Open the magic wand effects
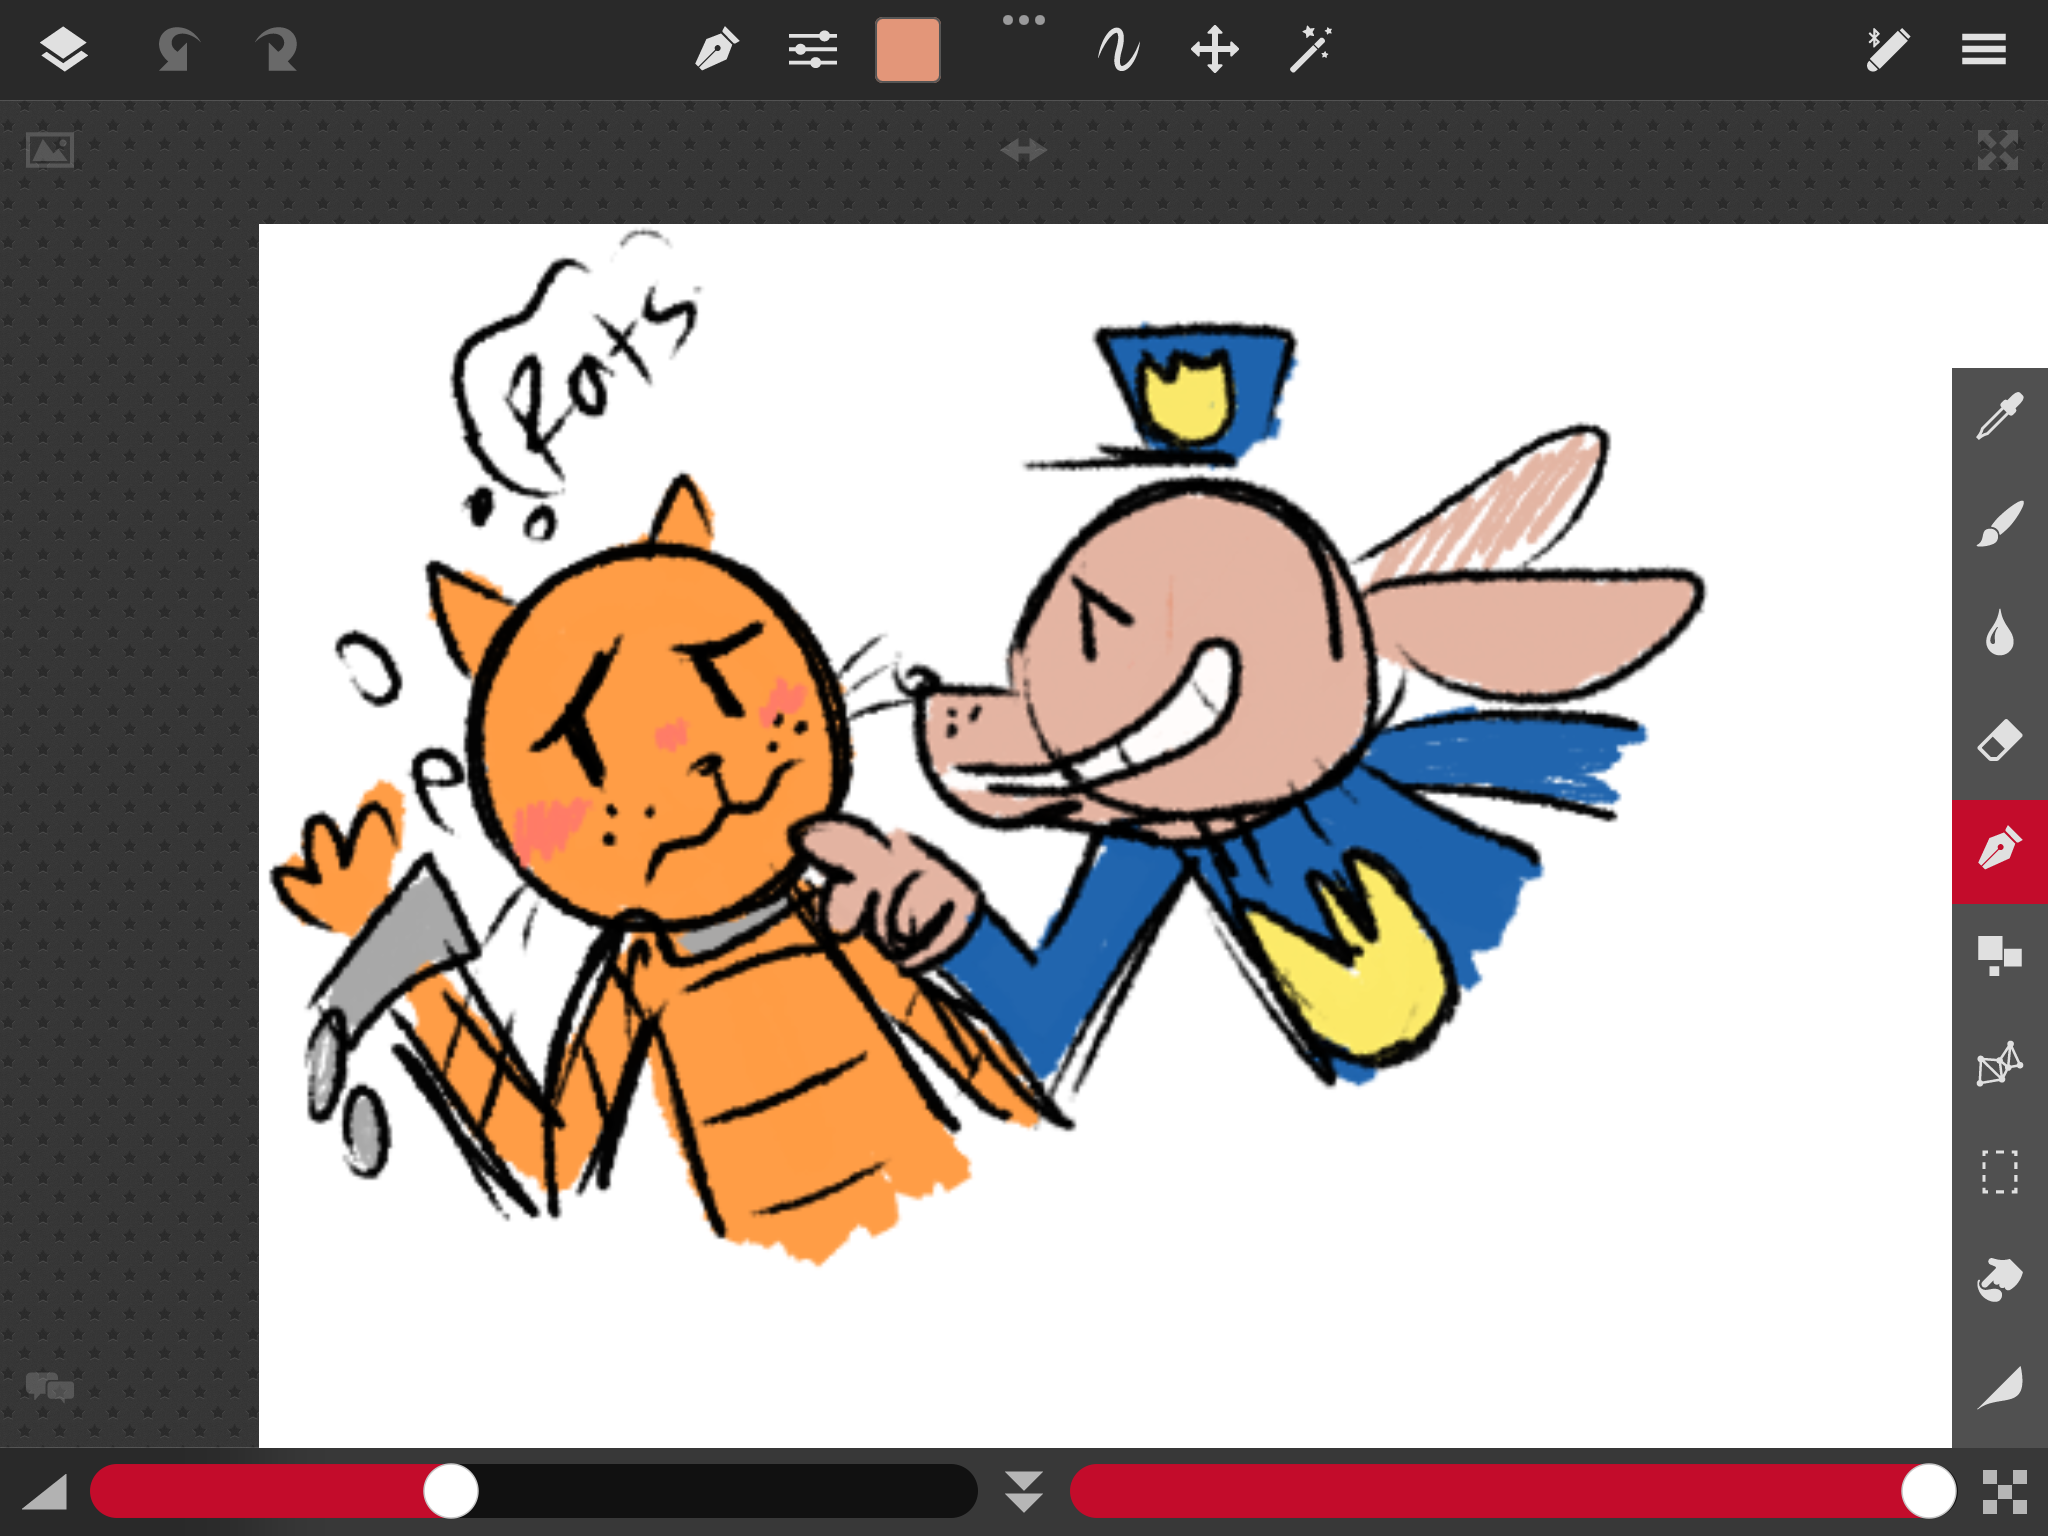 [1310, 50]
